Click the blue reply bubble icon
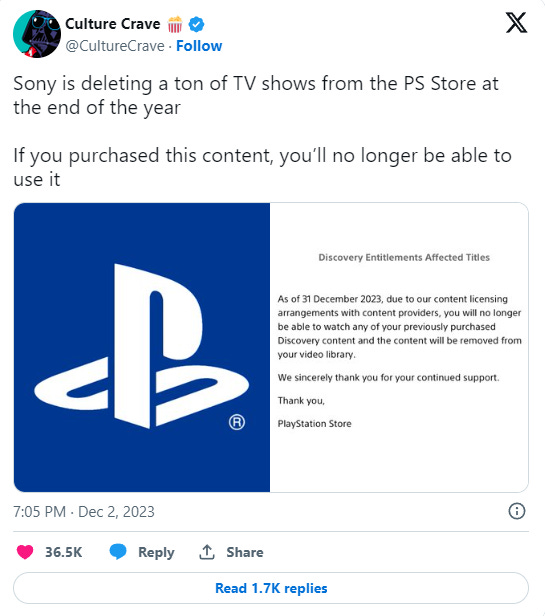The height and width of the screenshot is (616, 545). [x=117, y=552]
